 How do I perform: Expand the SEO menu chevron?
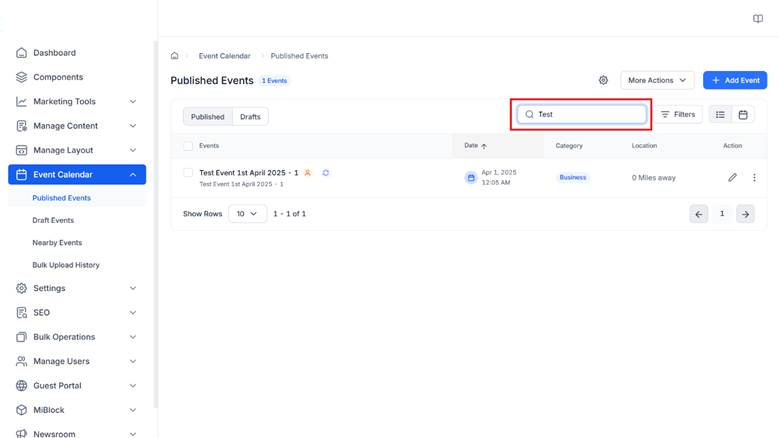(x=133, y=312)
